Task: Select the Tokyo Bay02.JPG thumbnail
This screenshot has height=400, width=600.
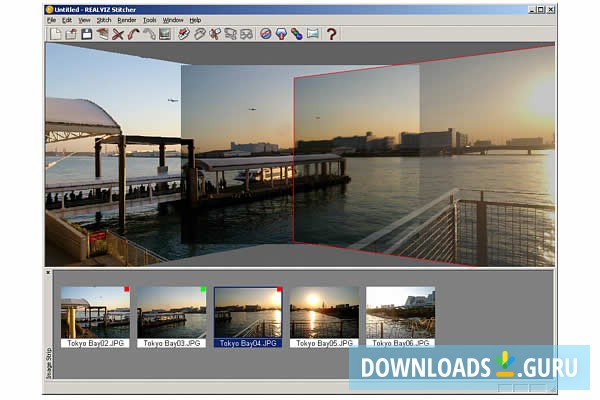Action: tap(95, 312)
